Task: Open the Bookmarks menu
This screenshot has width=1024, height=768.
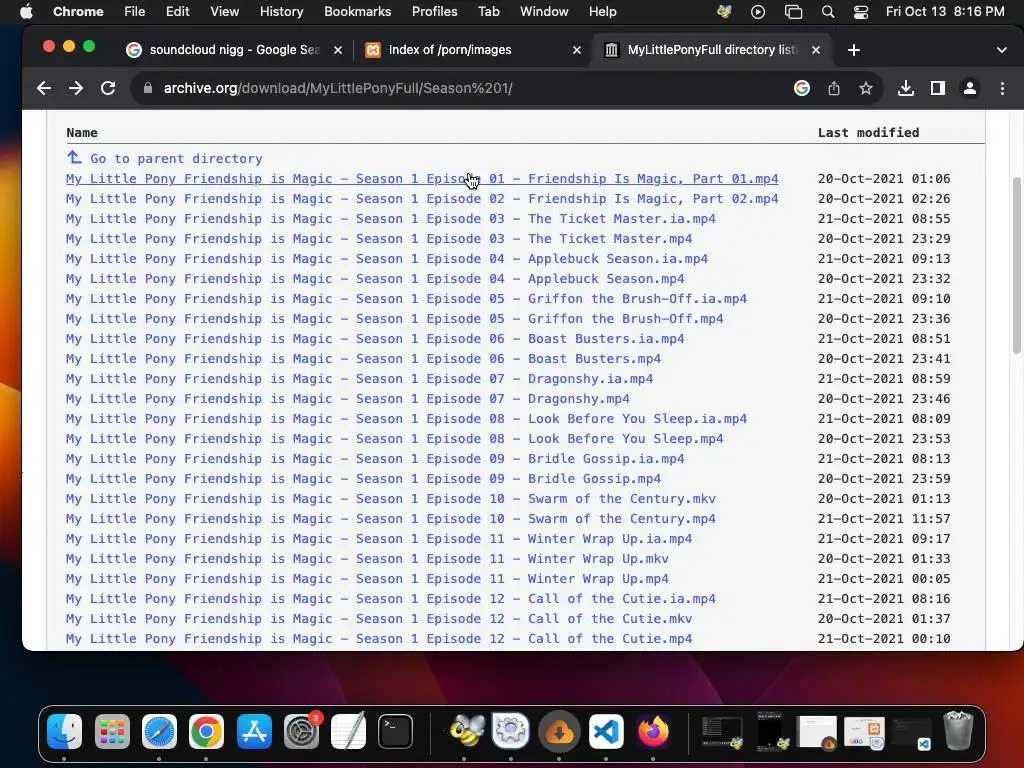Action: point(357,11)
